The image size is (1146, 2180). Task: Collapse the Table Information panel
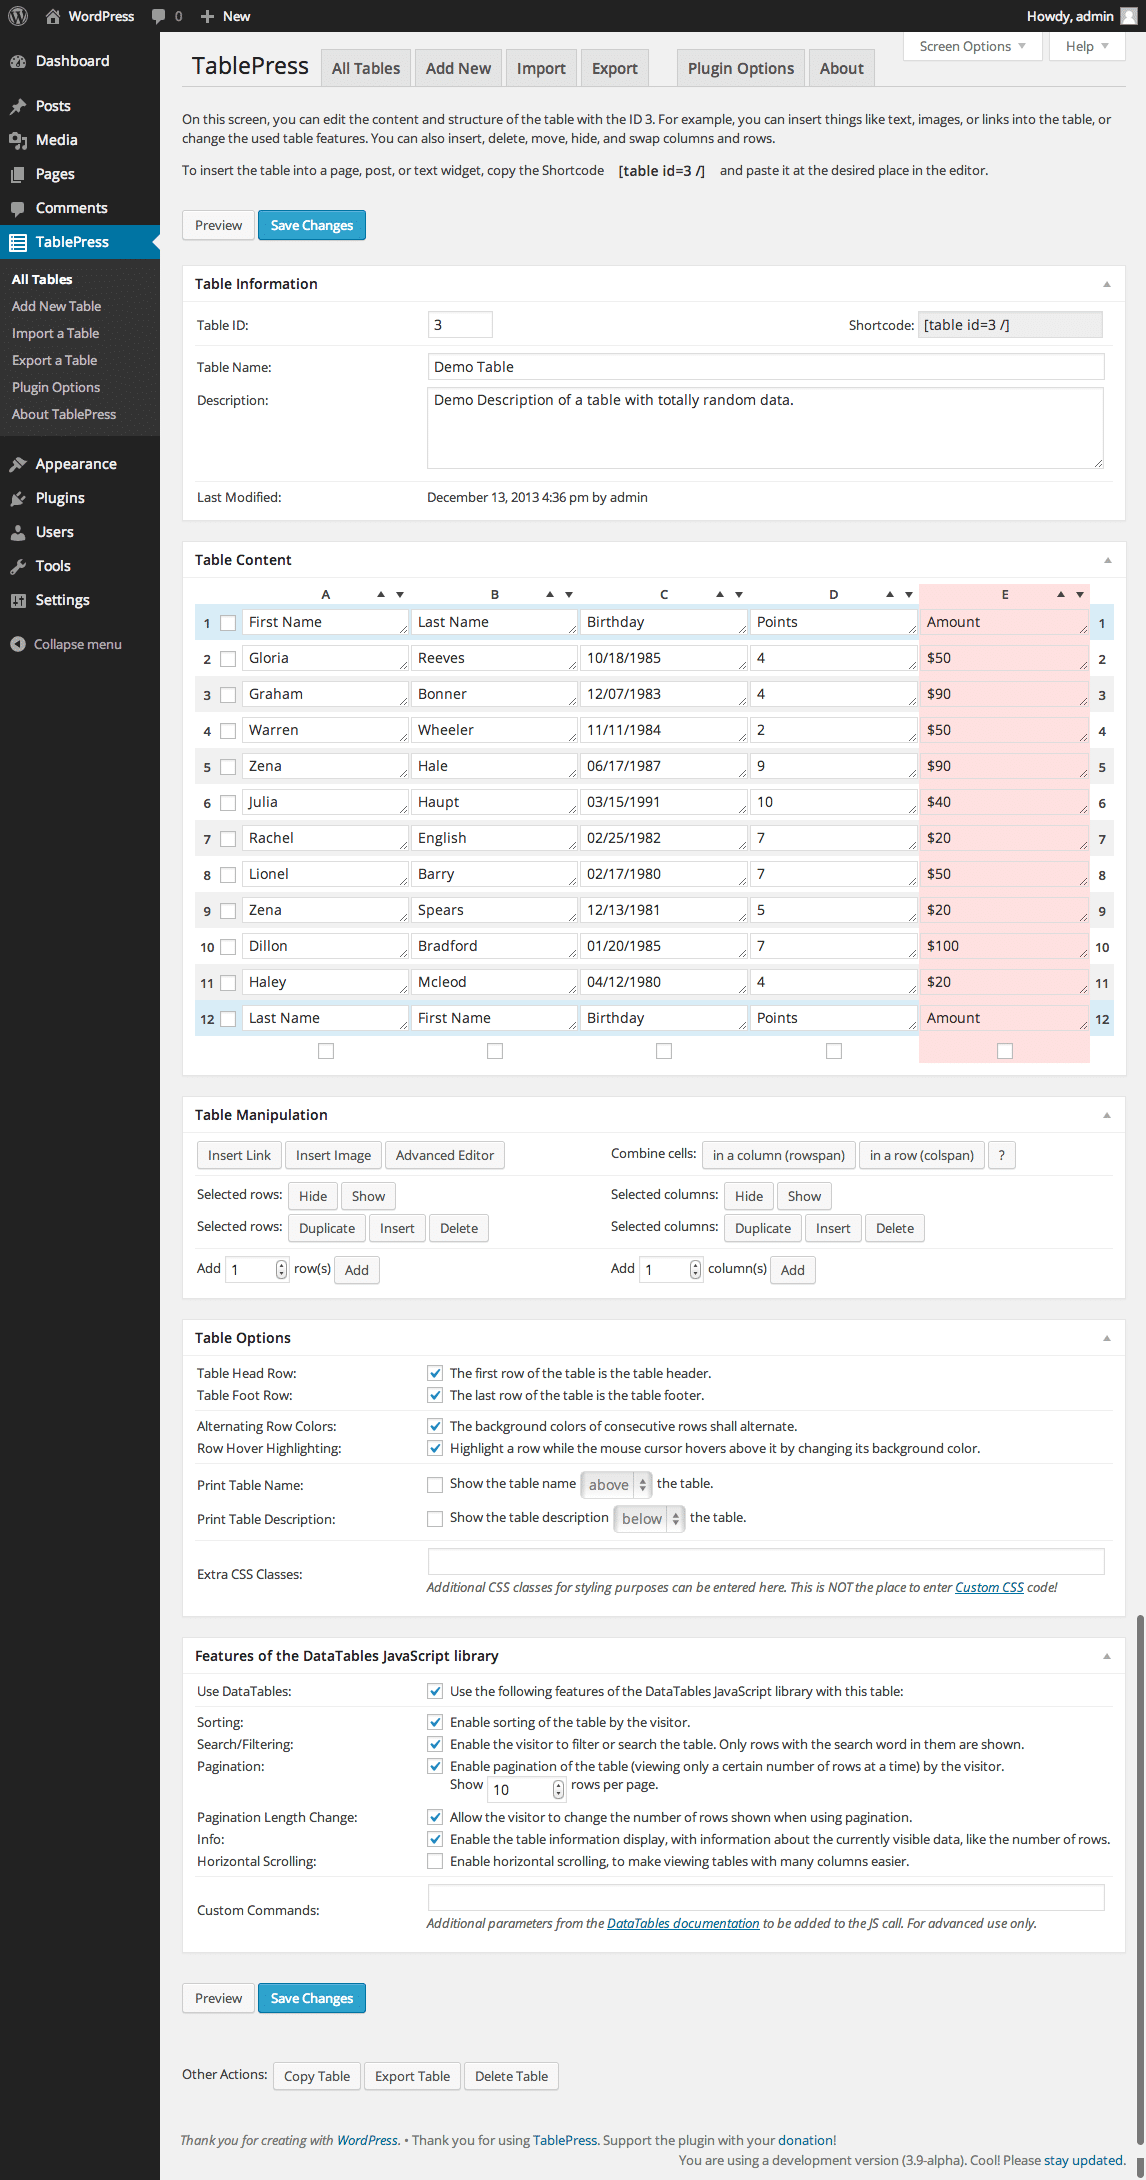tap(1106, 284)
